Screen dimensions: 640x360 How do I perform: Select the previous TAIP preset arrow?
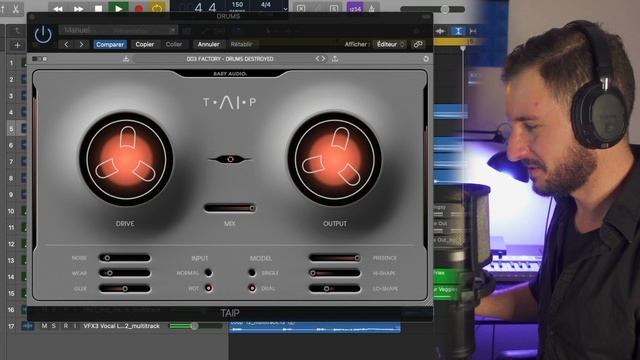(x=317, y=59)
